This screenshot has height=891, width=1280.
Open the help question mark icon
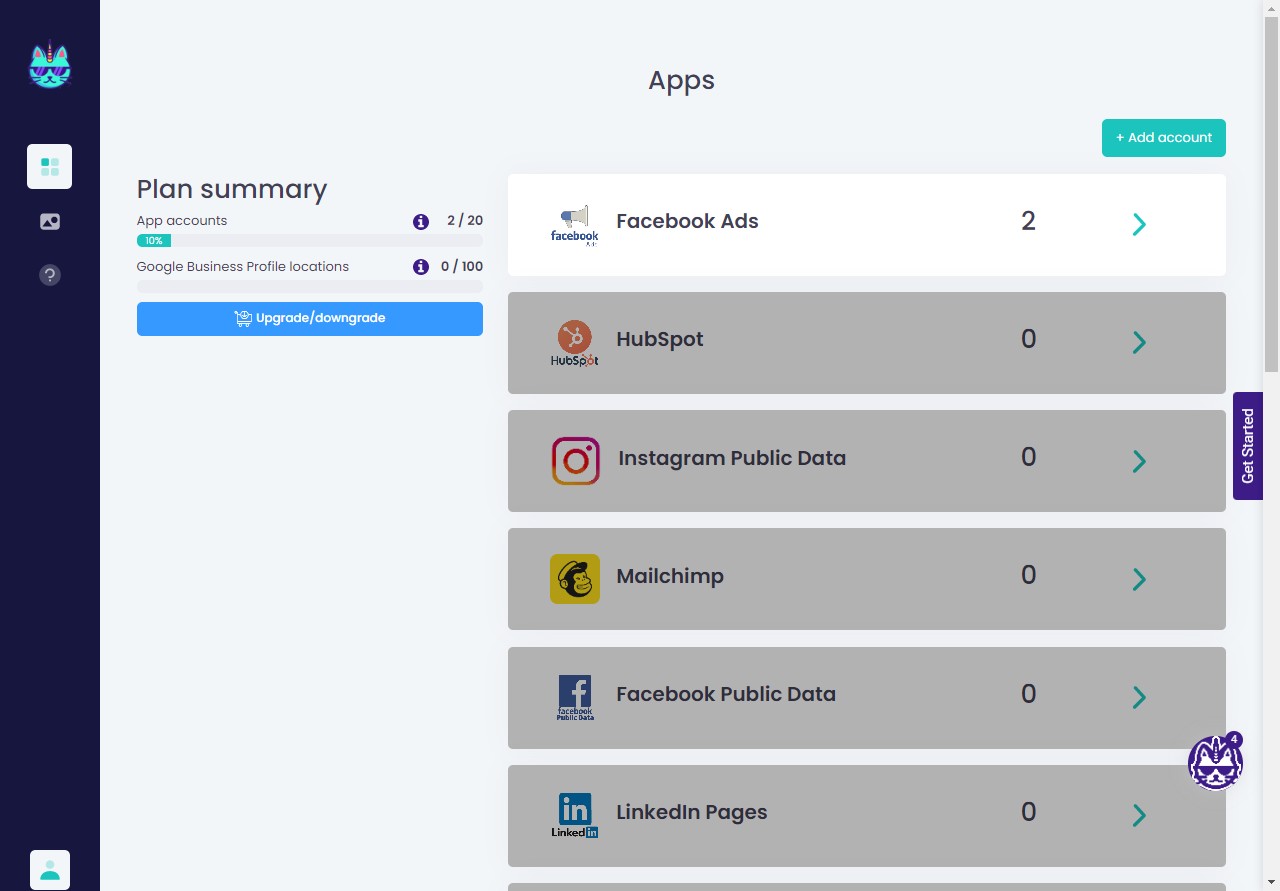pos(50,274)
